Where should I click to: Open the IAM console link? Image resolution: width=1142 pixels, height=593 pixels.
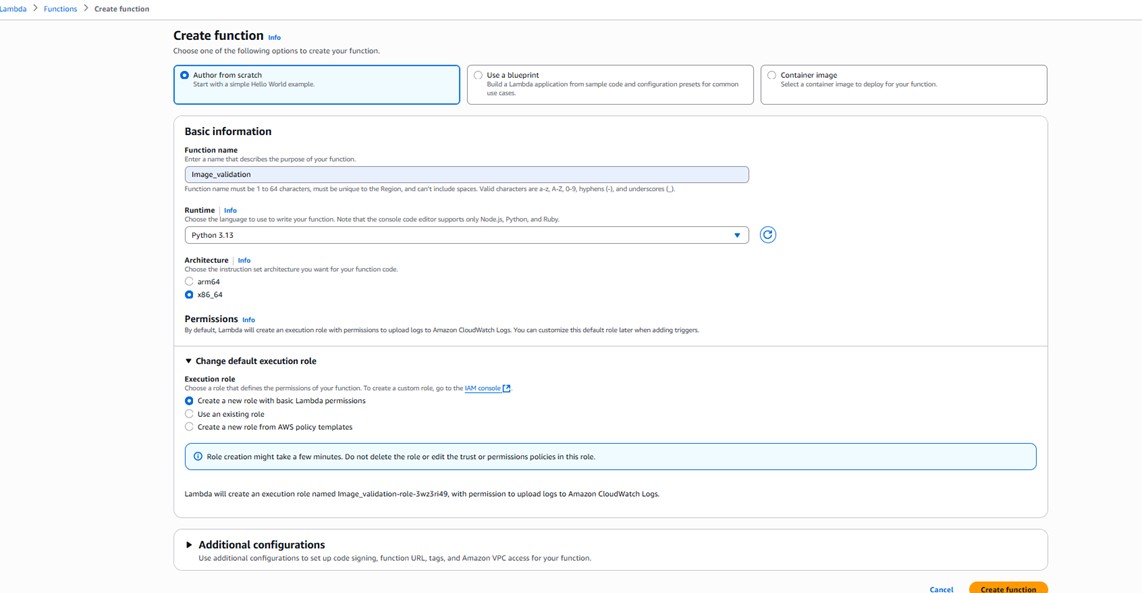tap(482, 389)
